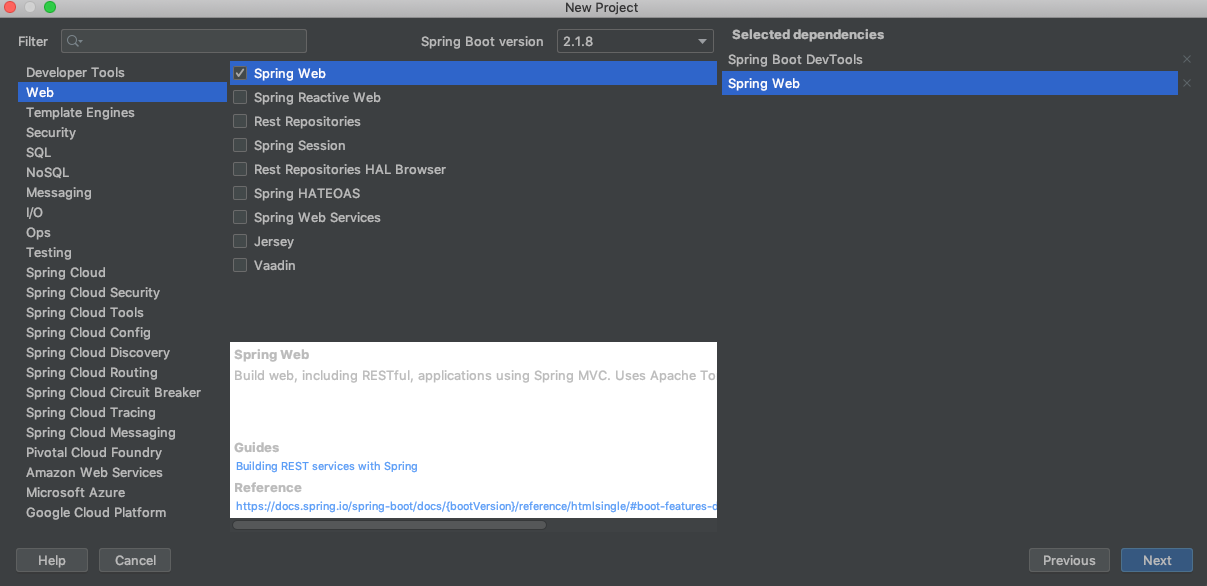Click the search icon in Filter field
This screenshot has height=586, width=1207.
pos(75,41)
